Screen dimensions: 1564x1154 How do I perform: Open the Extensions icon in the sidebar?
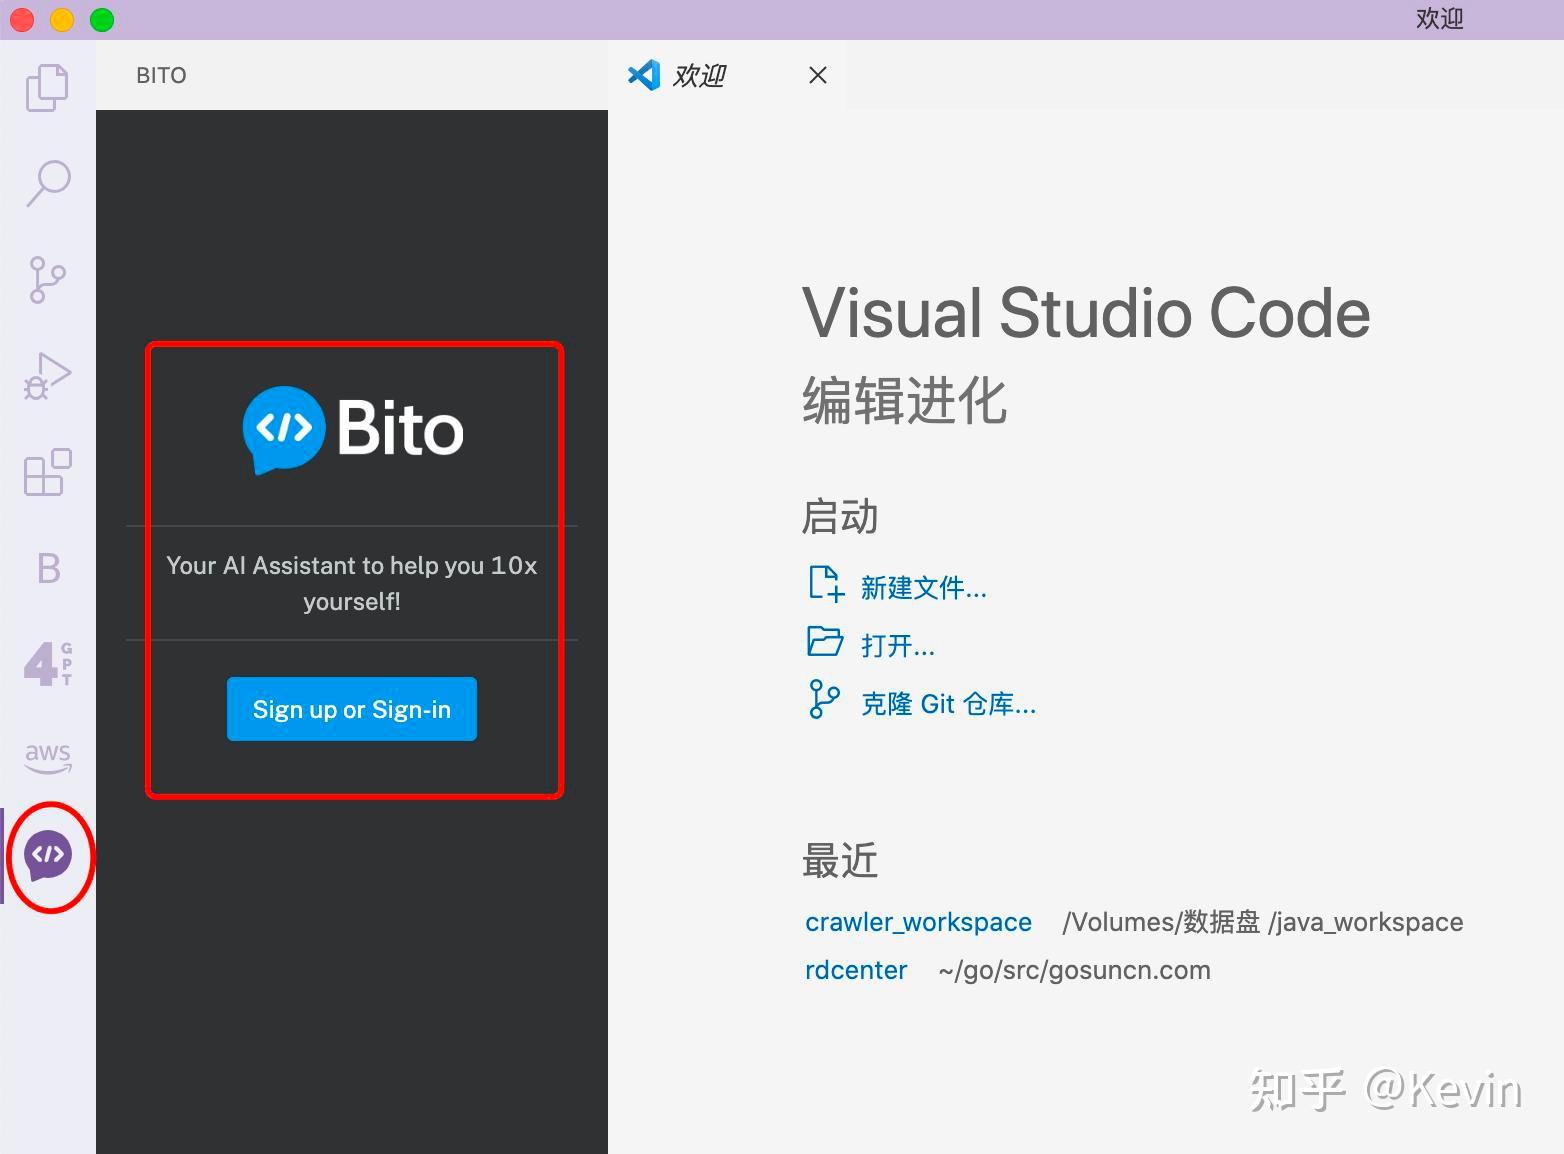click(47, 473)
